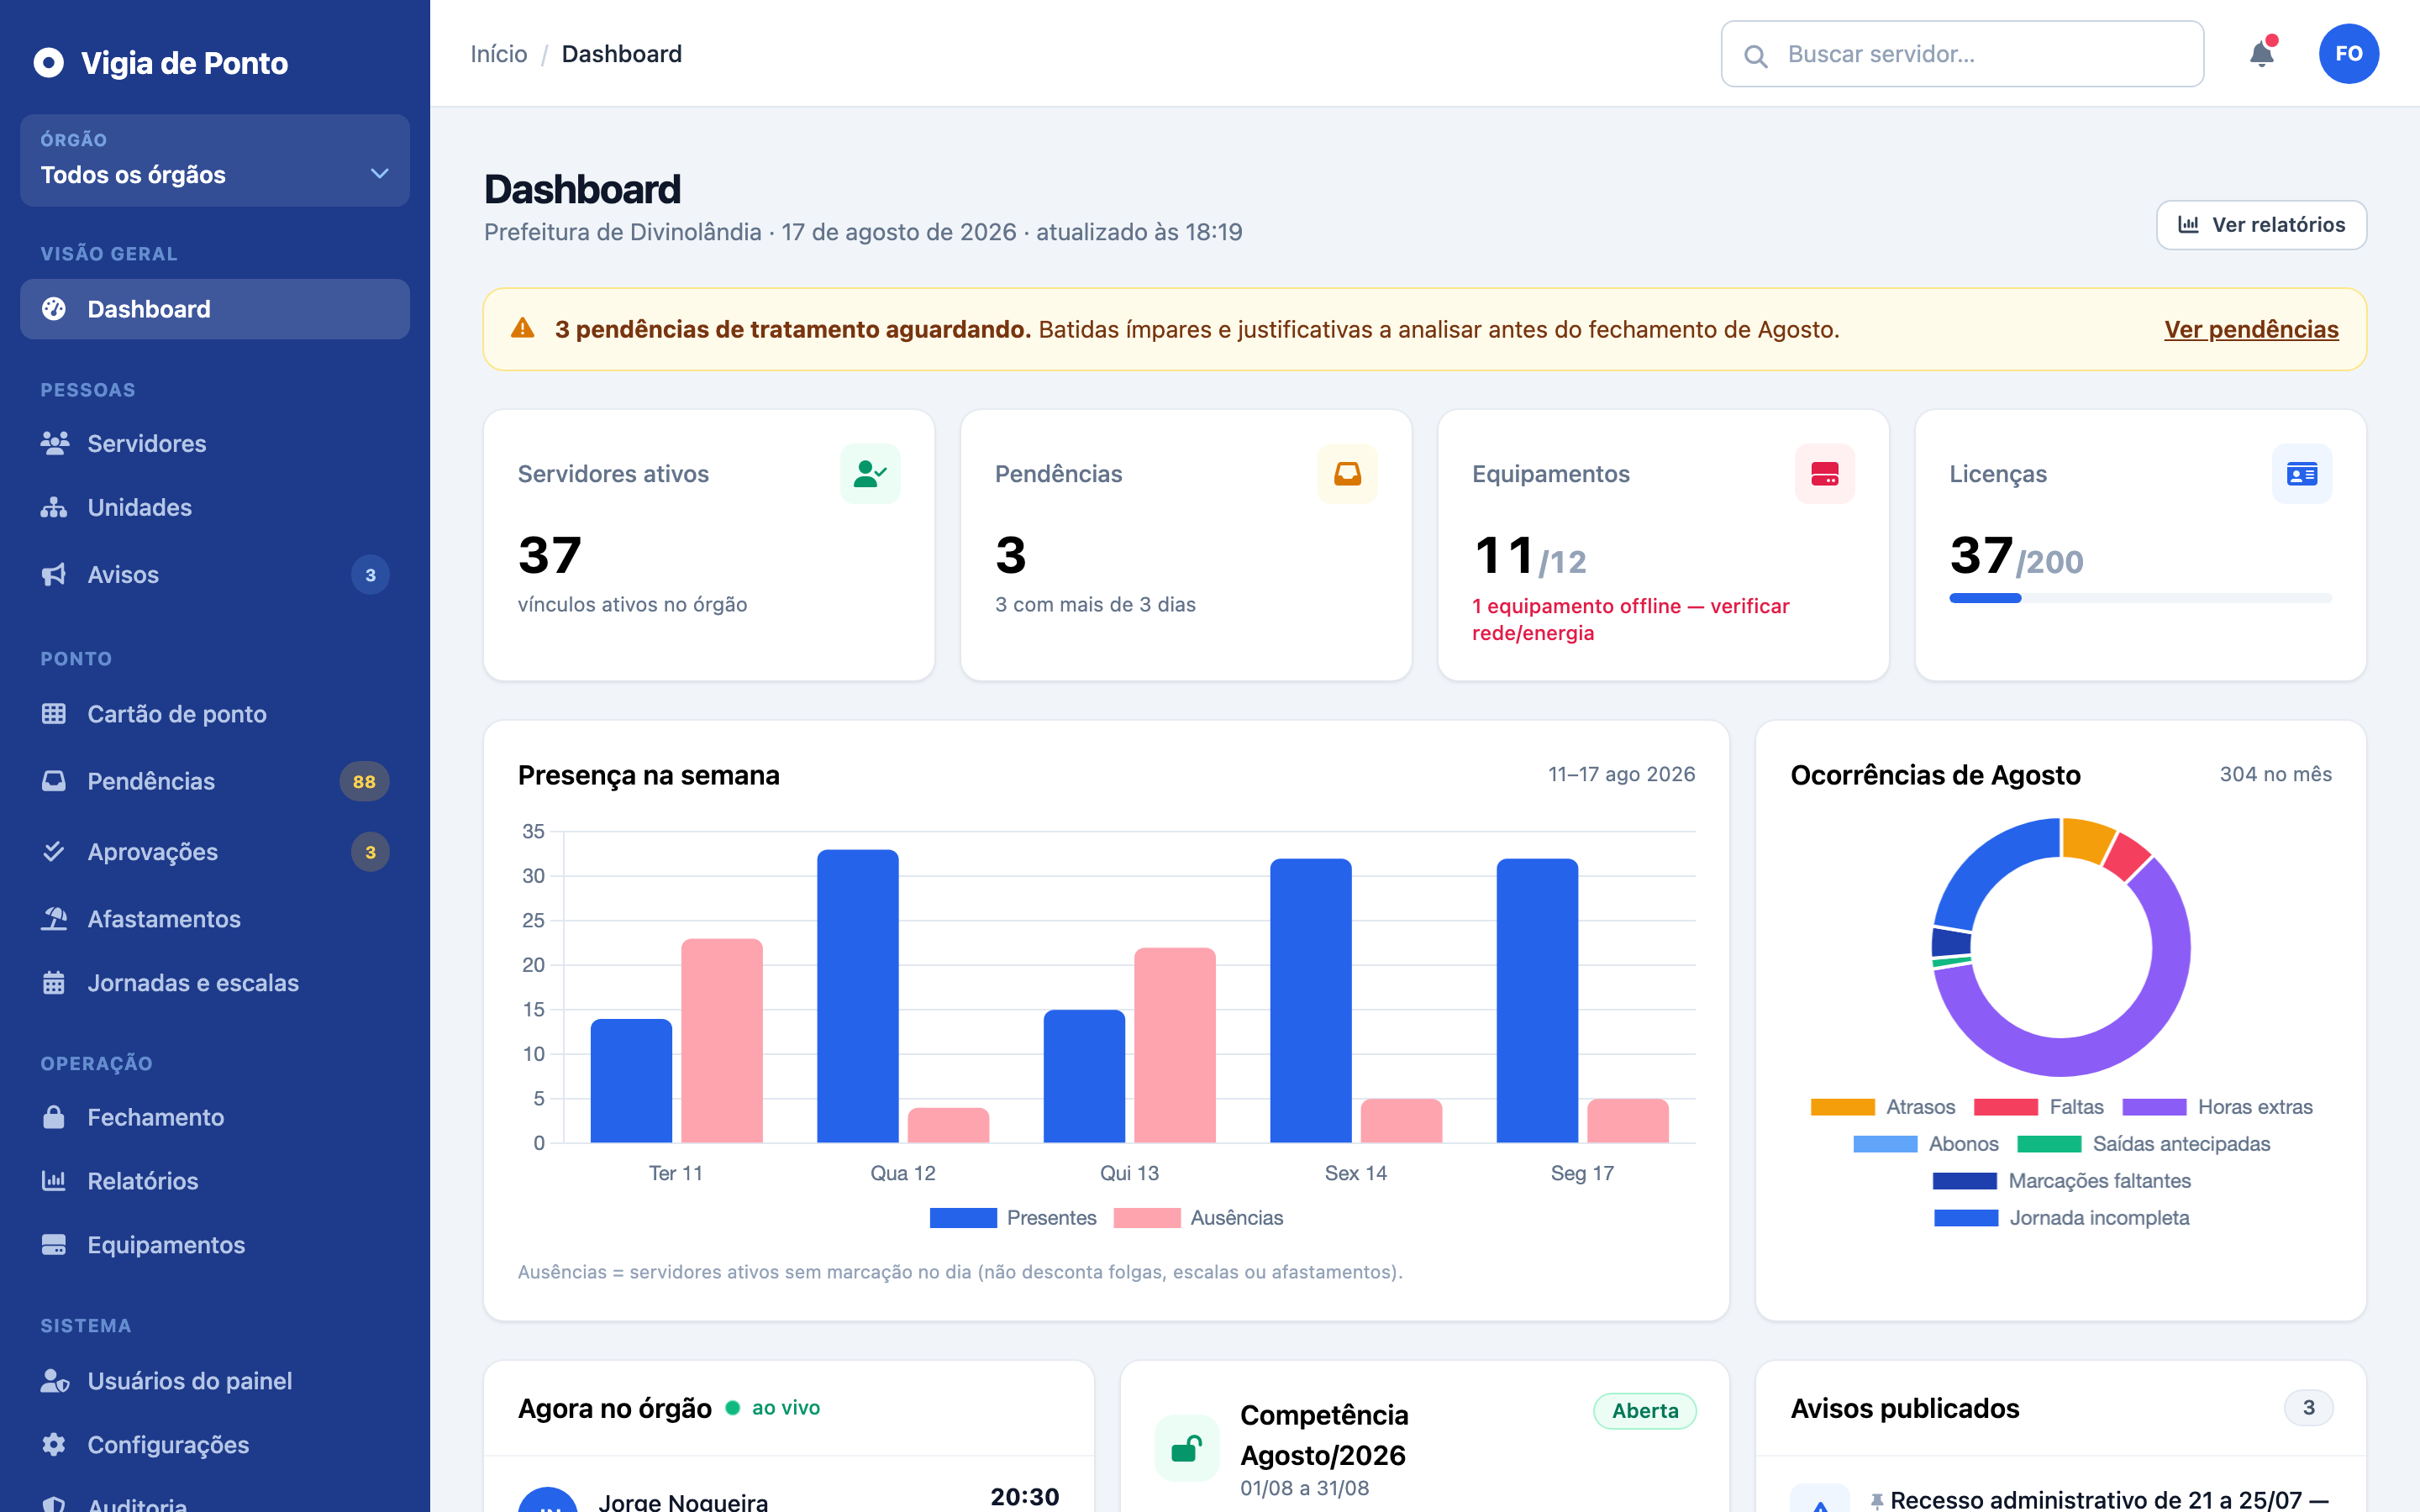Click the Vigia de Ponto logo icon

[48, 63]
